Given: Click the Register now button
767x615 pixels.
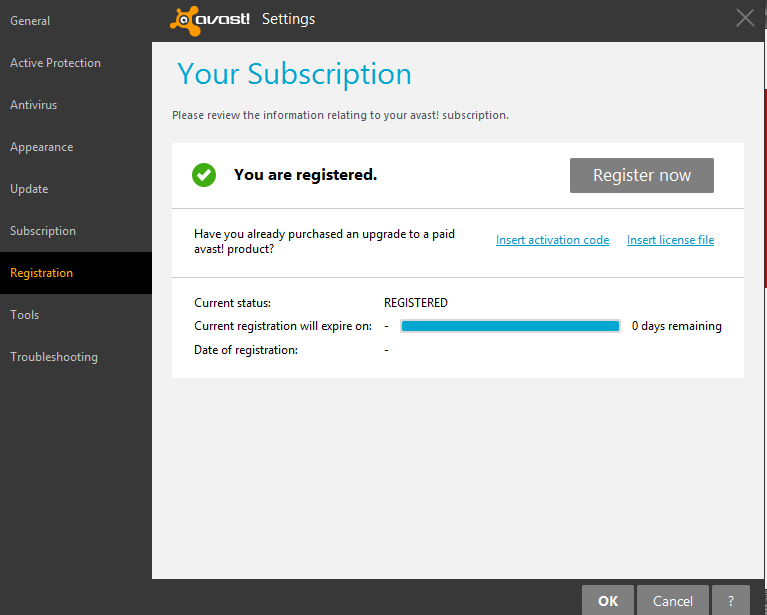Looking at the screenshot, I should click(x=642, y=175).
